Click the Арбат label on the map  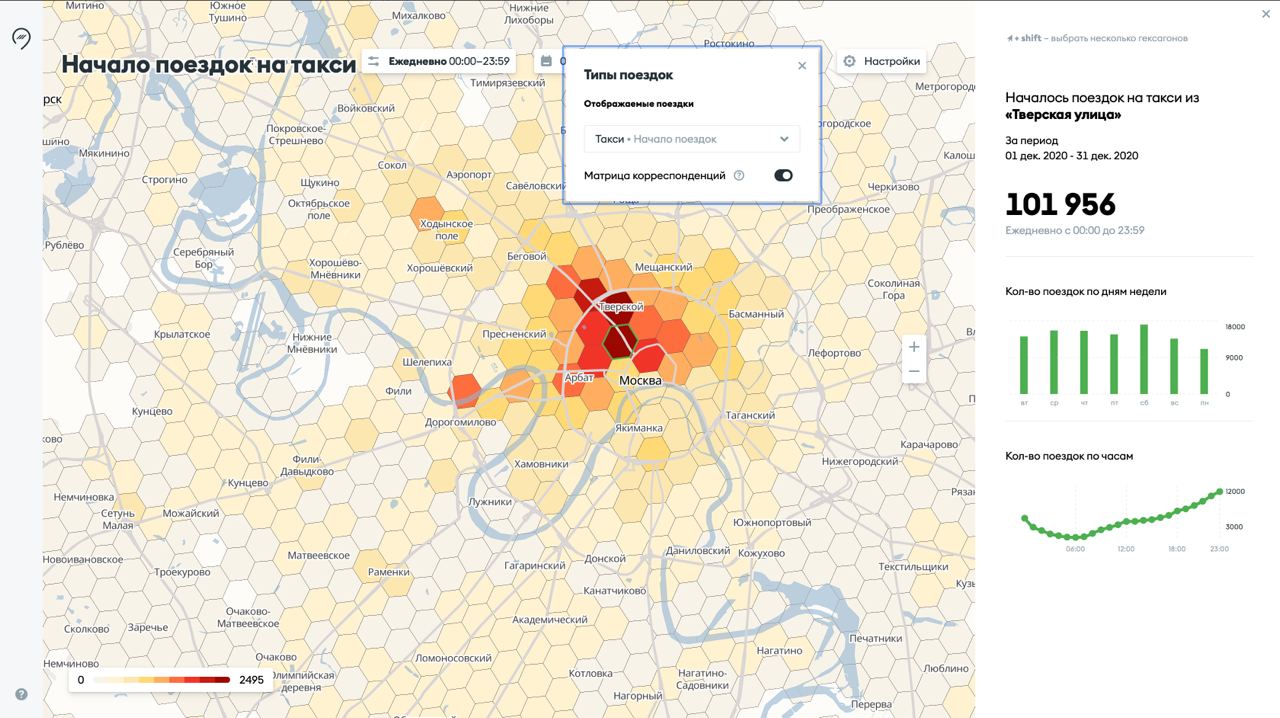tap(579, 378)
